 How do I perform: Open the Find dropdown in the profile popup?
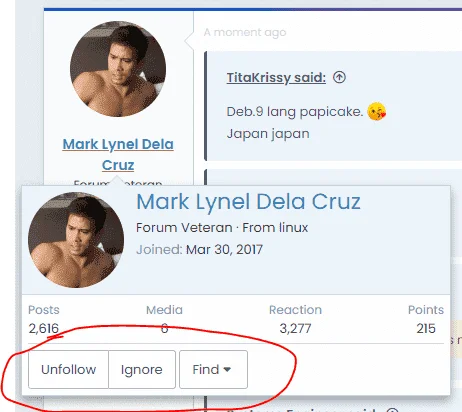(x=213, y=369)
